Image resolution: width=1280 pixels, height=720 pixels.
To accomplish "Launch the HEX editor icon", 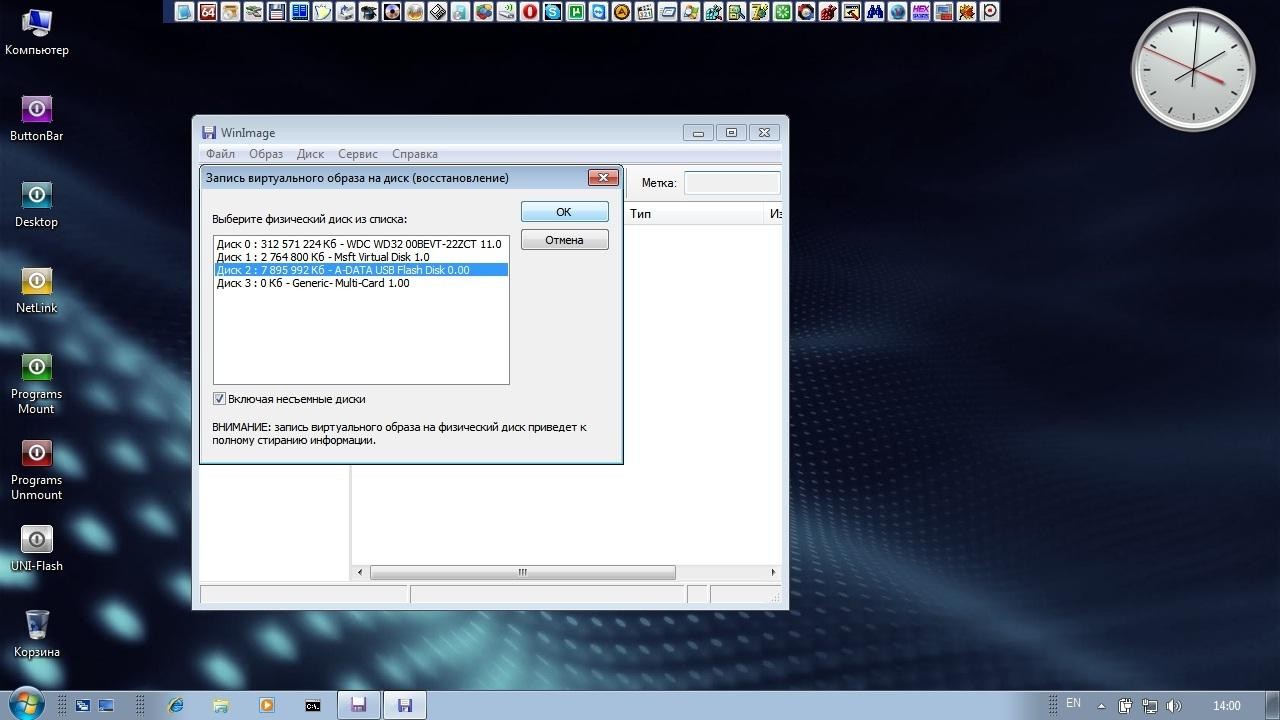I will pos(920,12).
